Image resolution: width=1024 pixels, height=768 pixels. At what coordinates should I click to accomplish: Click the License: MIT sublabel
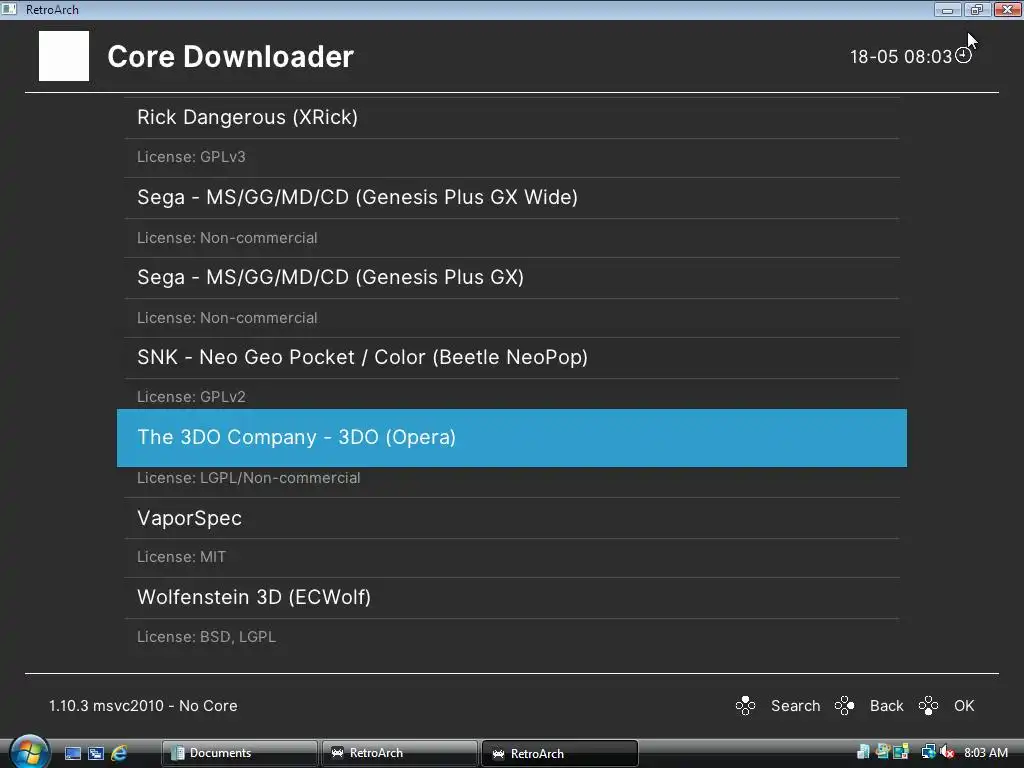181,556
